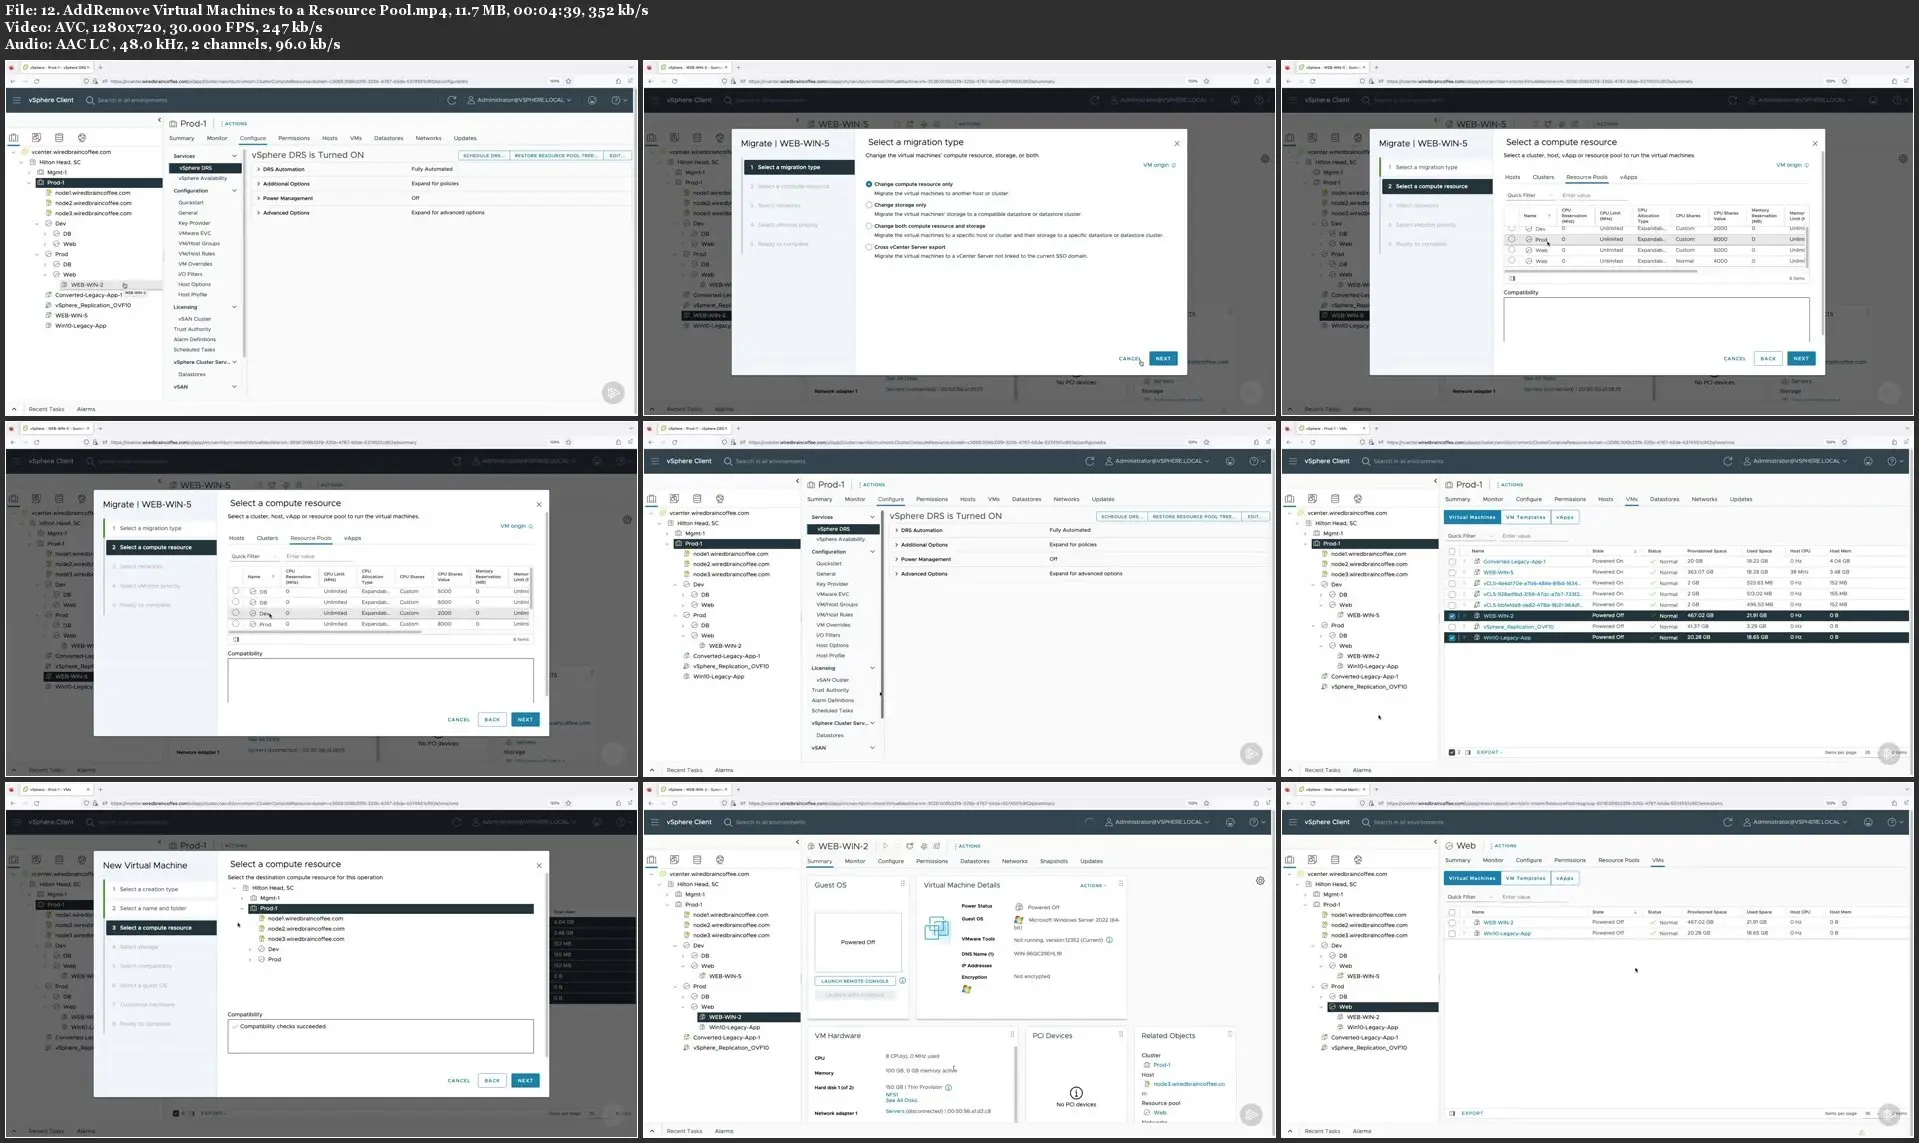
Task: In first thumbnail, click vSphere Client hamburger menu icon
Action: (x=16, y=100)
